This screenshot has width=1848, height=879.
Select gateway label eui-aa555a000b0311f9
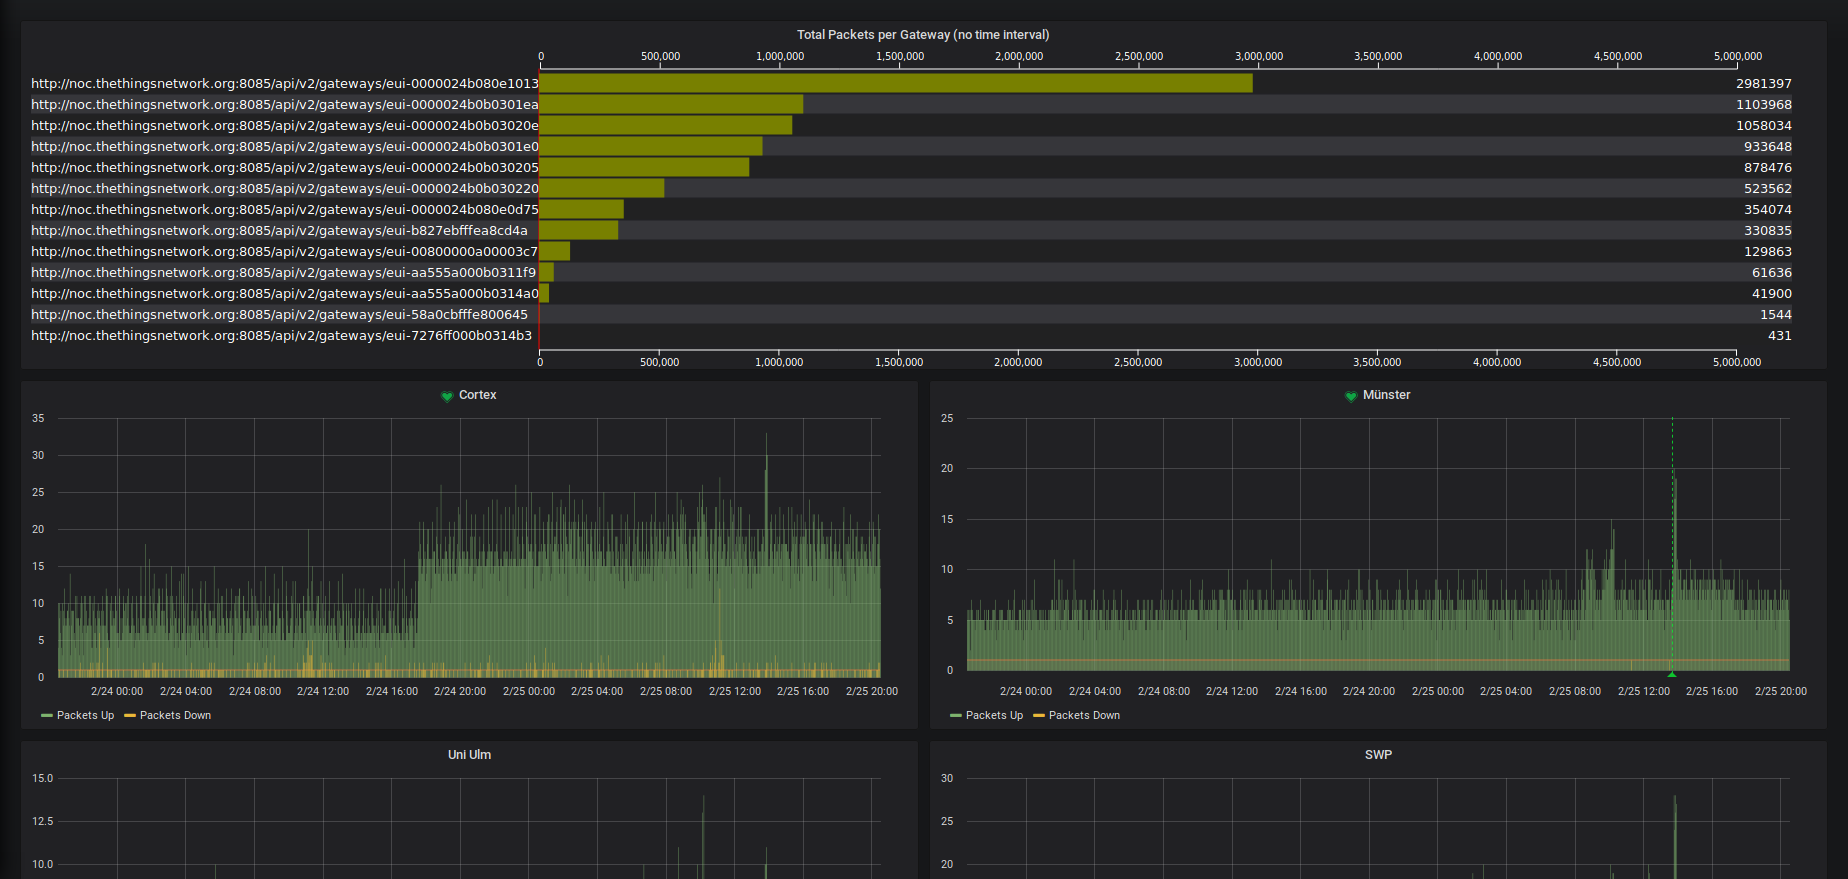click(x=283, y=273)
